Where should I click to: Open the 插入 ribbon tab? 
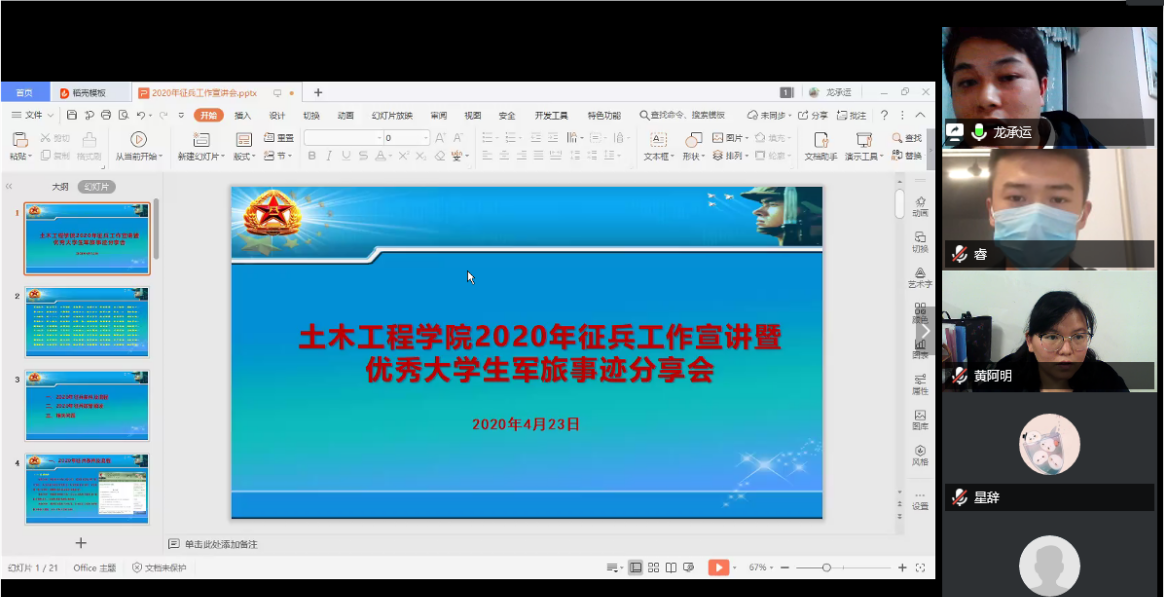point(243,115)
